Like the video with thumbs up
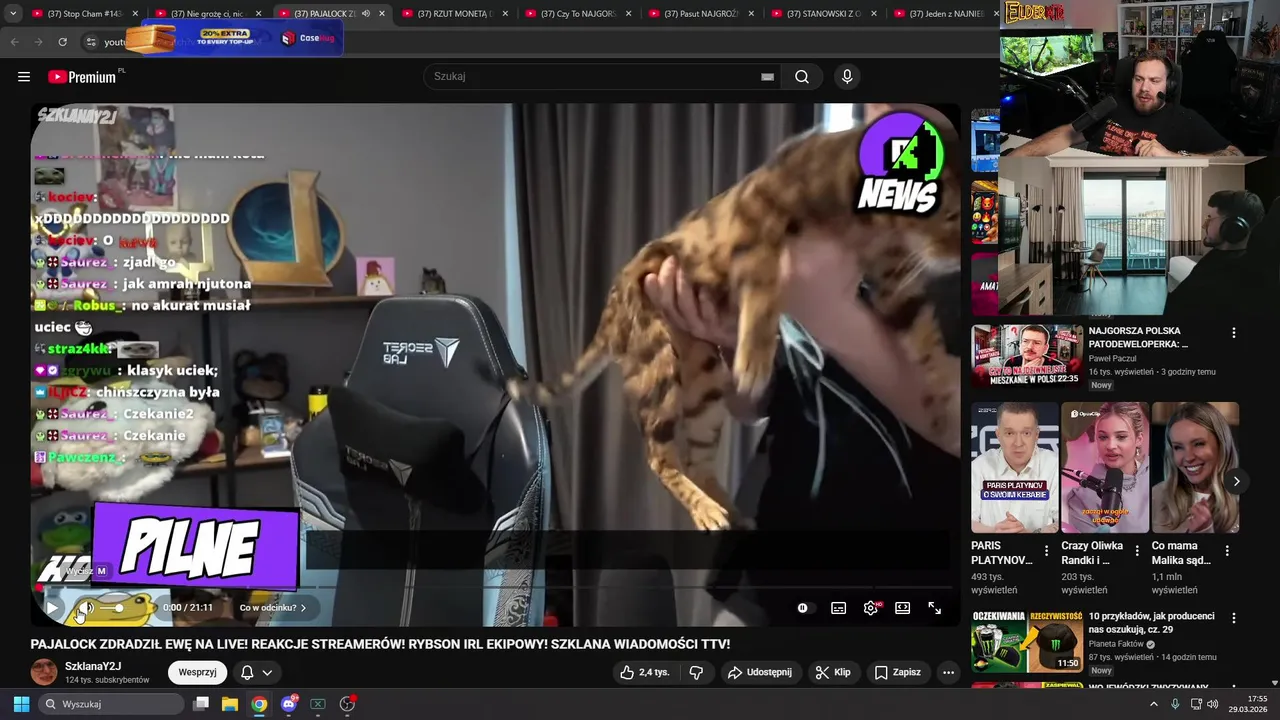1280x720 pixels. point(644,672)
